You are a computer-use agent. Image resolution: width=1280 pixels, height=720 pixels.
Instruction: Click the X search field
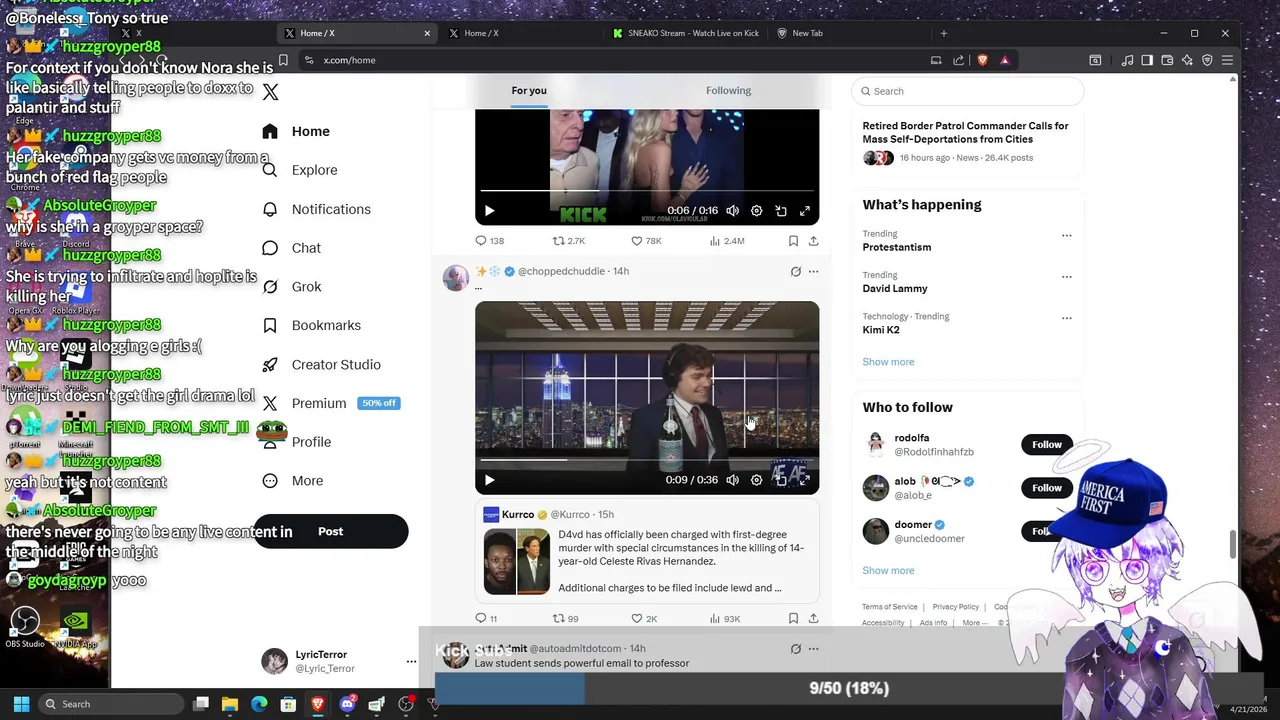coord(968,91)
